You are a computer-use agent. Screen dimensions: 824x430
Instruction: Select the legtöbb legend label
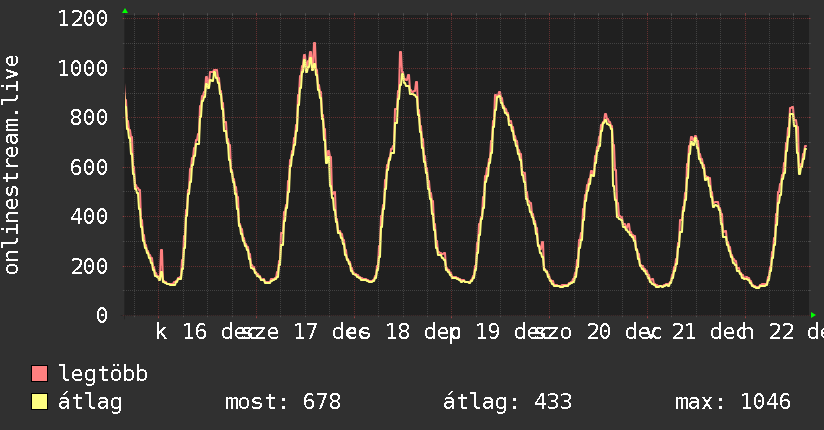(103, 374)
